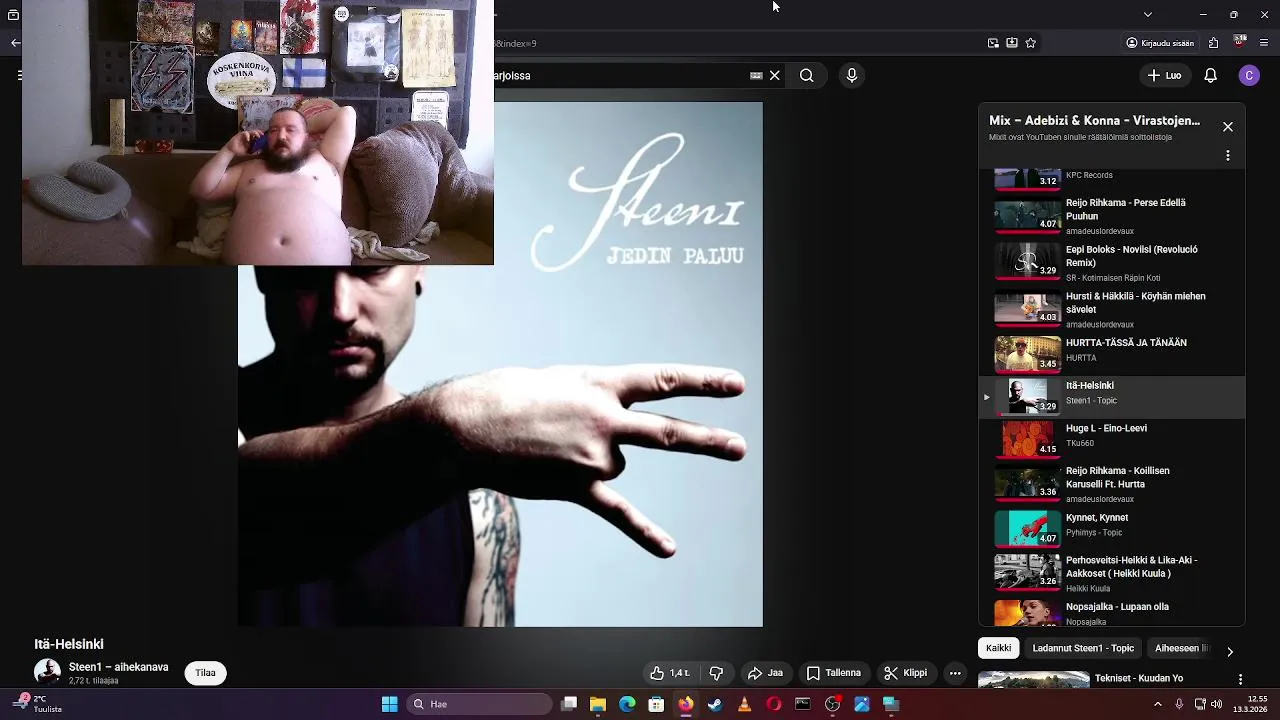Bookmark this page with the star icon
The image size is (1280, 720).
pyautogui.click(x=1031, y=43)
